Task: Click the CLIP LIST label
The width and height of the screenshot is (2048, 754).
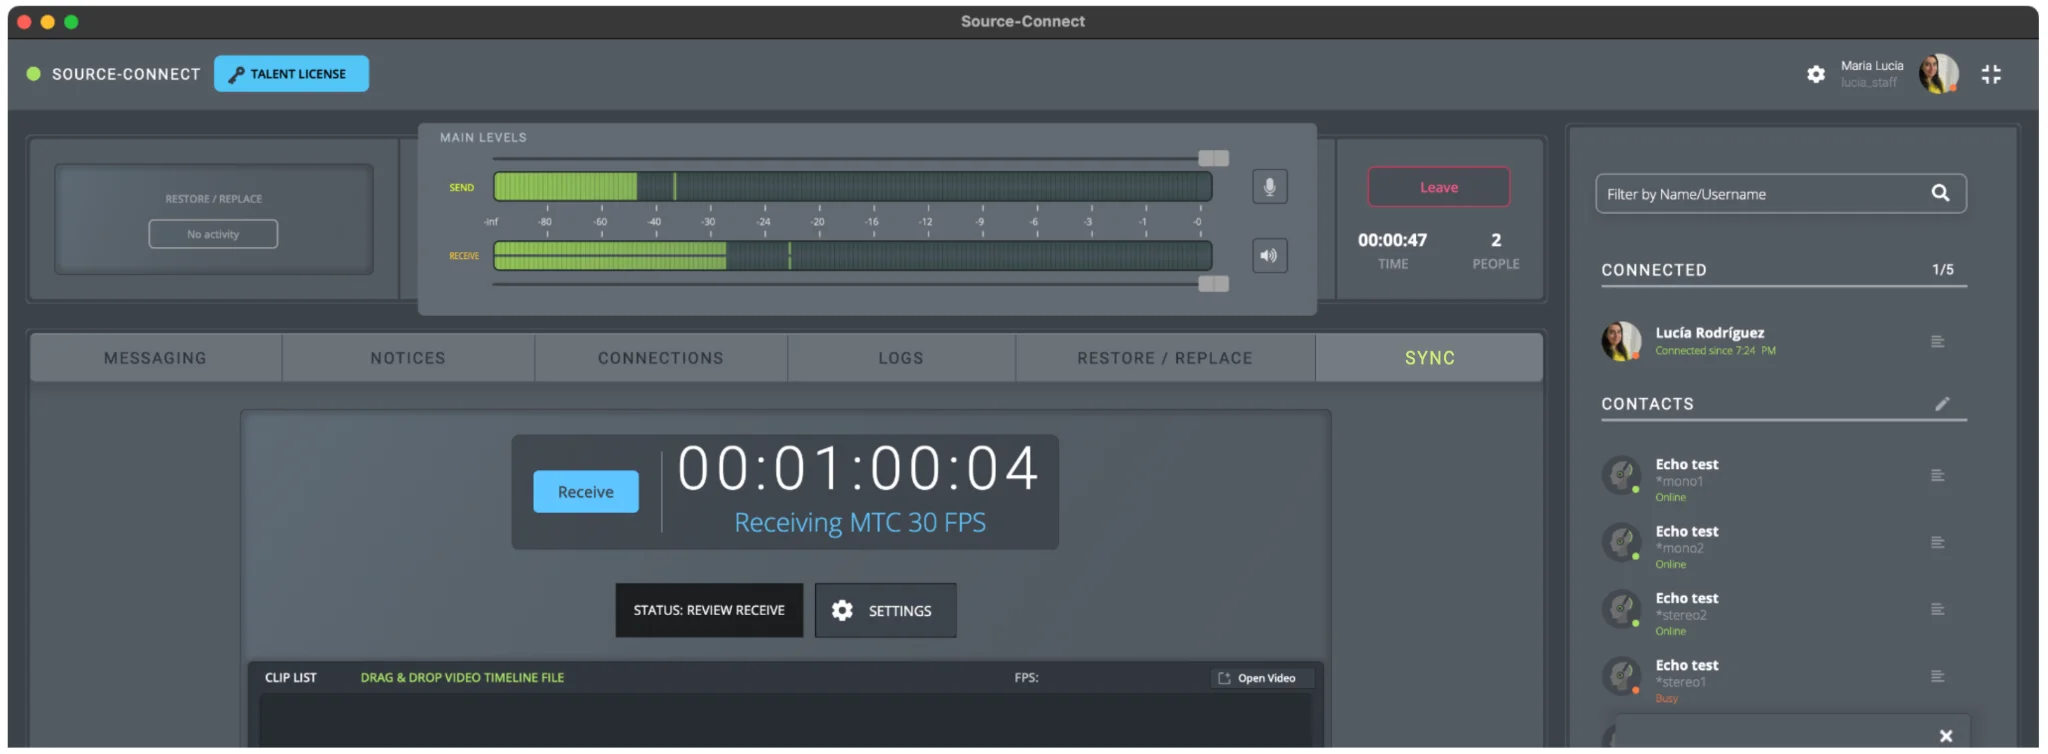Action: click(290, 678)
